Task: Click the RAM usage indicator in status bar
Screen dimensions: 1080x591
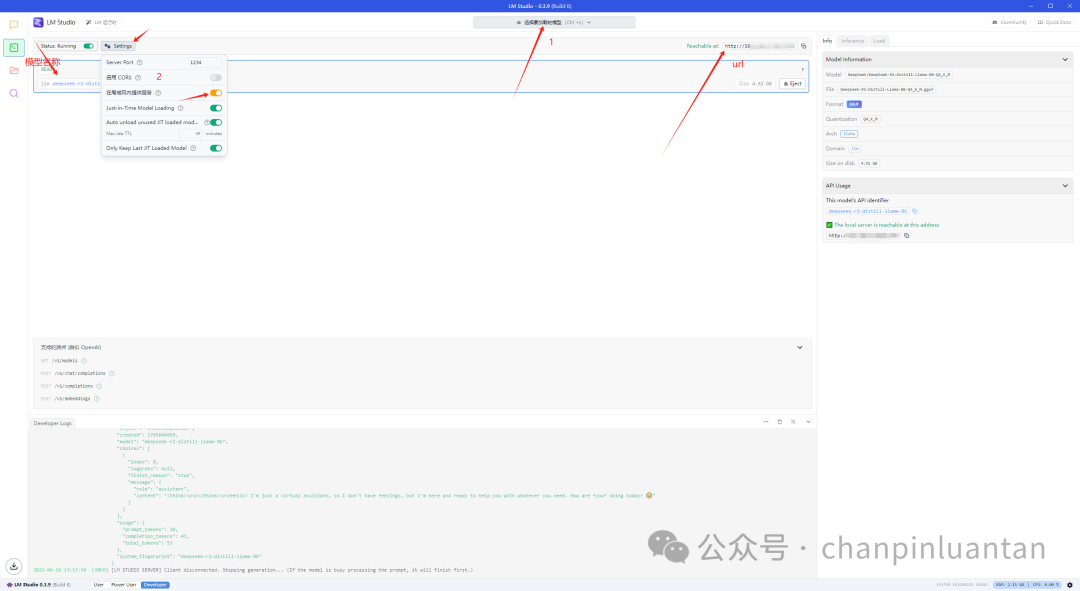Action: coord(1010,585)
